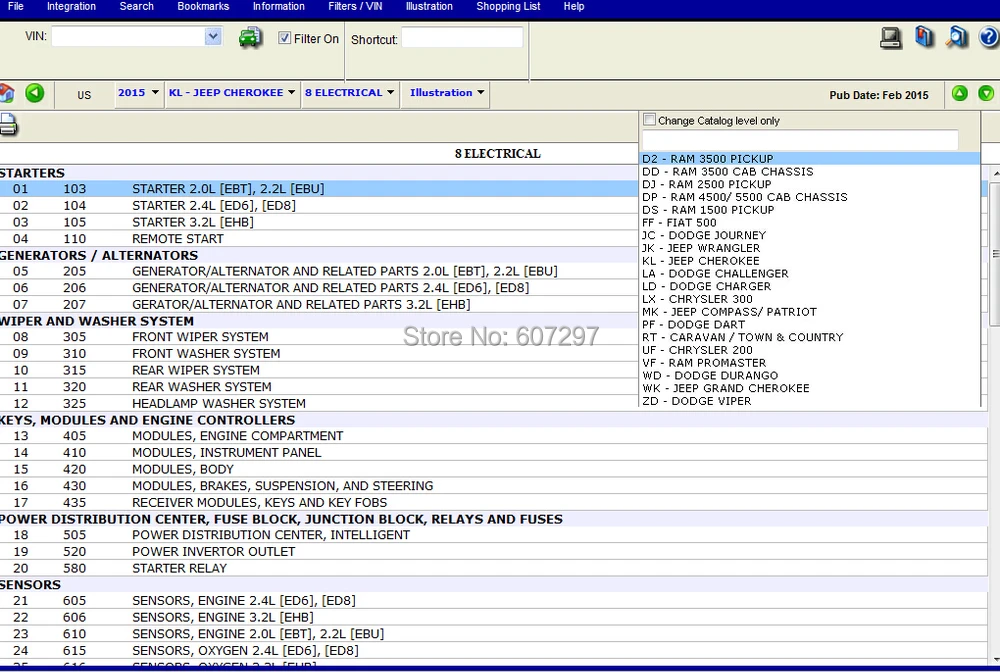Select FF - FIAT 500
The image size is (1000, 672).
[x=809, y=223]
